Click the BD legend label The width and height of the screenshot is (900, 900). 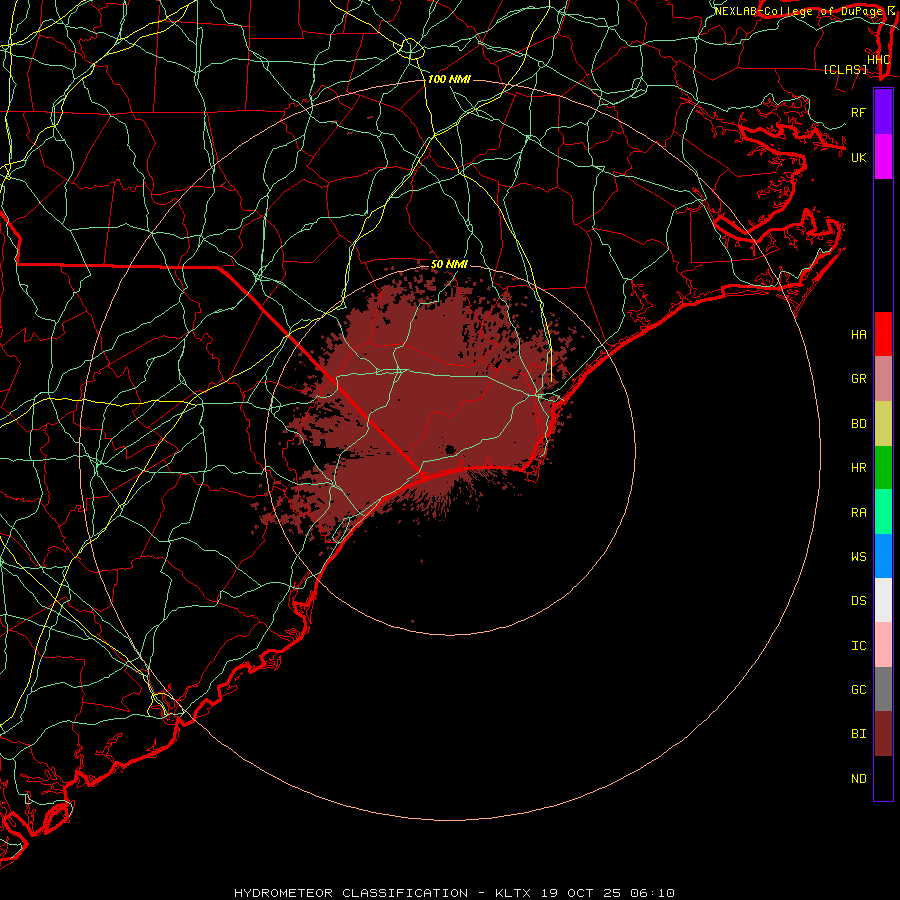point(858,424)
